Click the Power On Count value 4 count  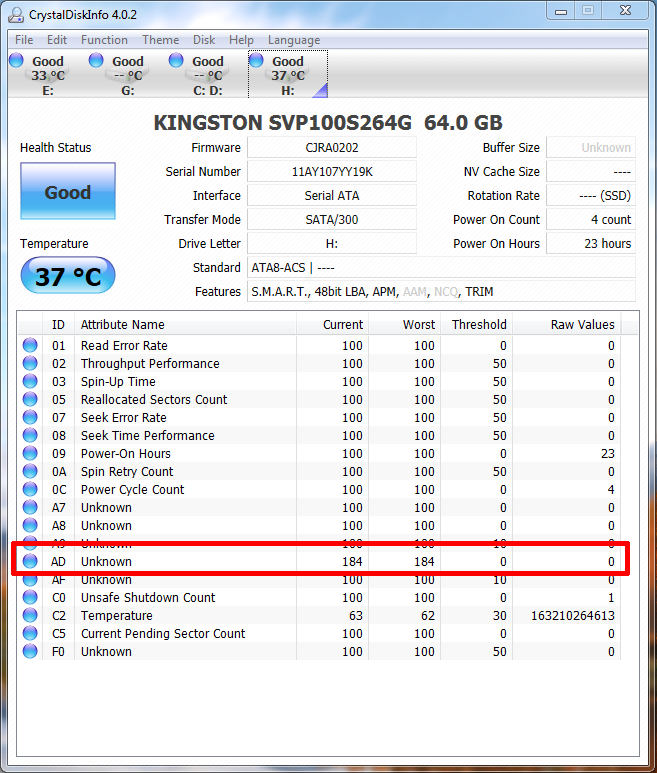(x=591, y=219)
